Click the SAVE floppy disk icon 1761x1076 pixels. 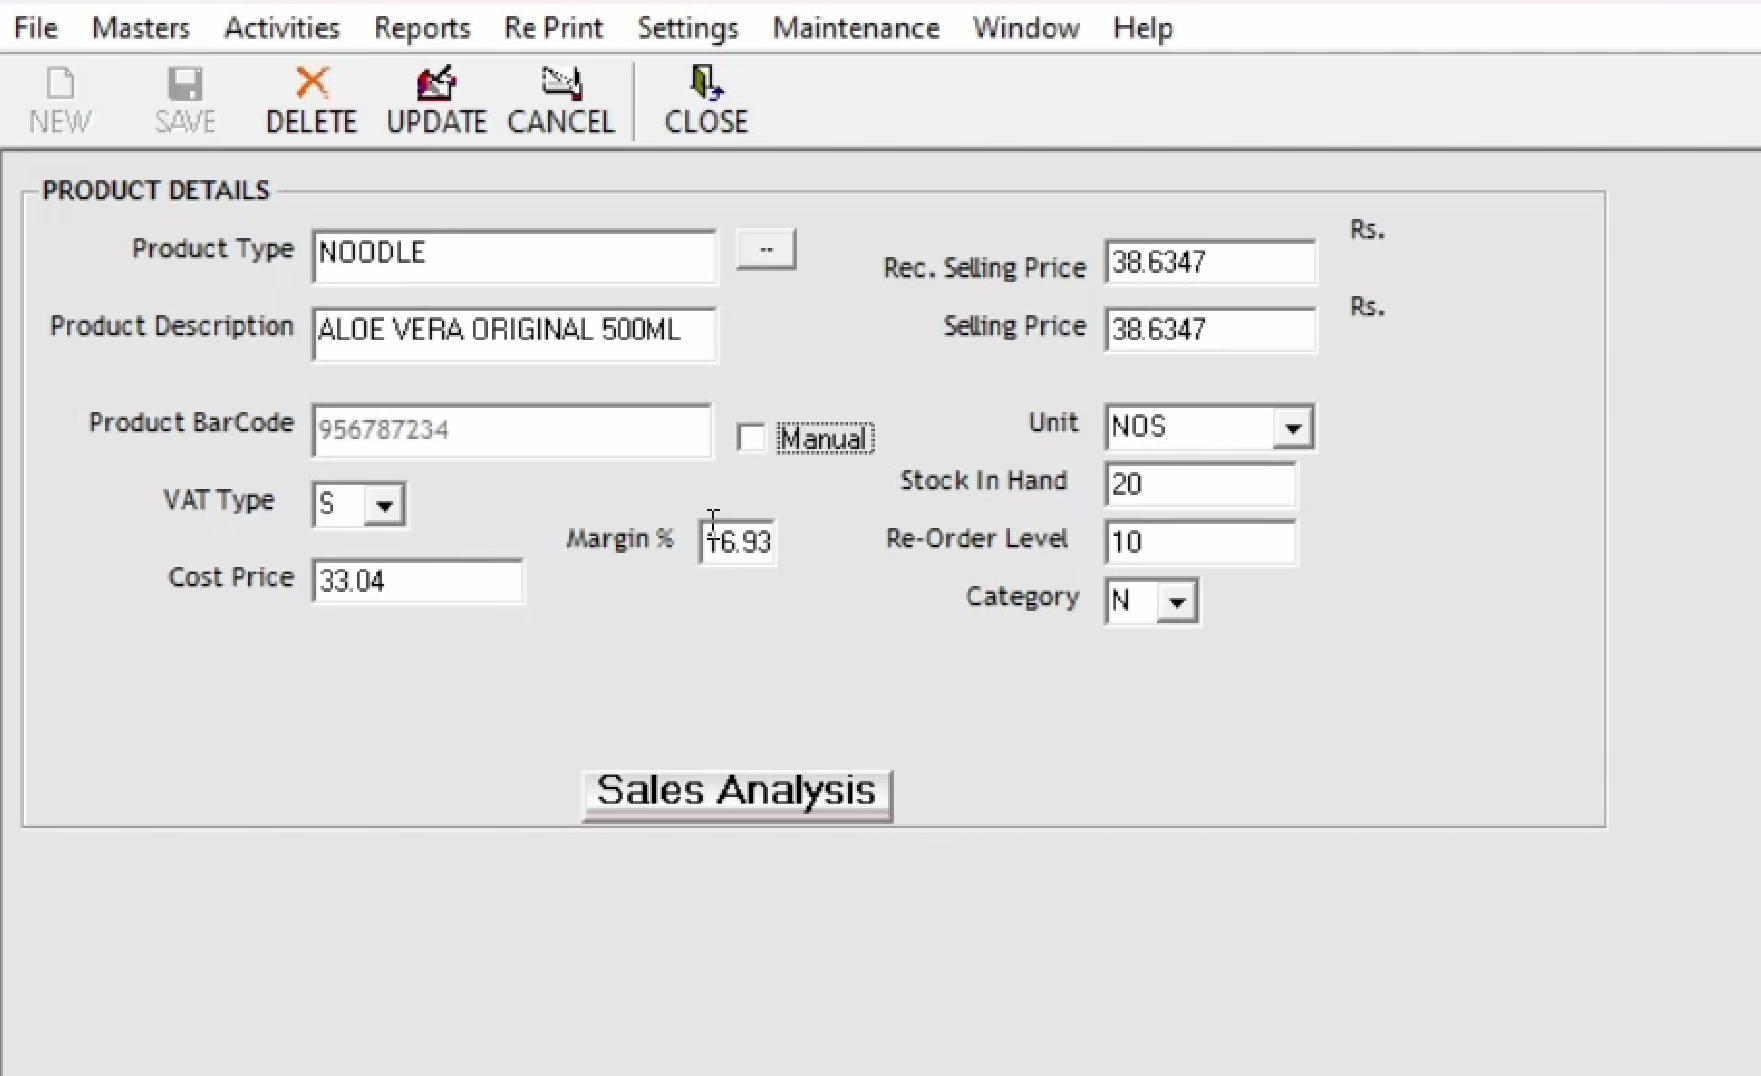click(x=185, y=84)
